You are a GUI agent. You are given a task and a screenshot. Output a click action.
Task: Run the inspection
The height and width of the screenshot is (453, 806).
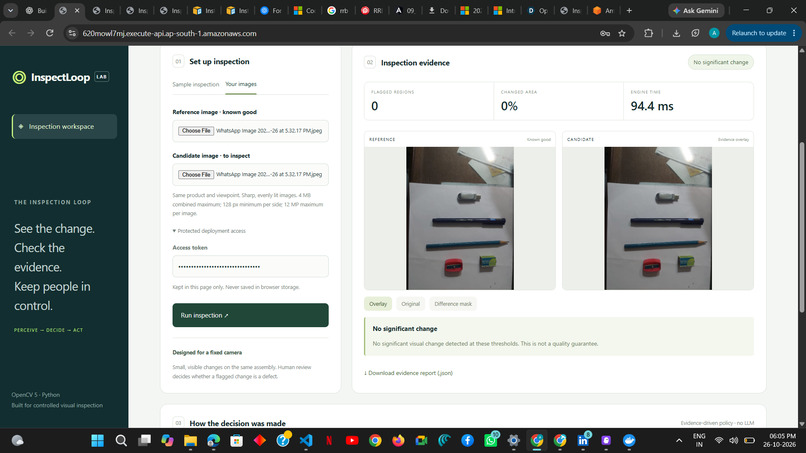(x=250, y=315)
